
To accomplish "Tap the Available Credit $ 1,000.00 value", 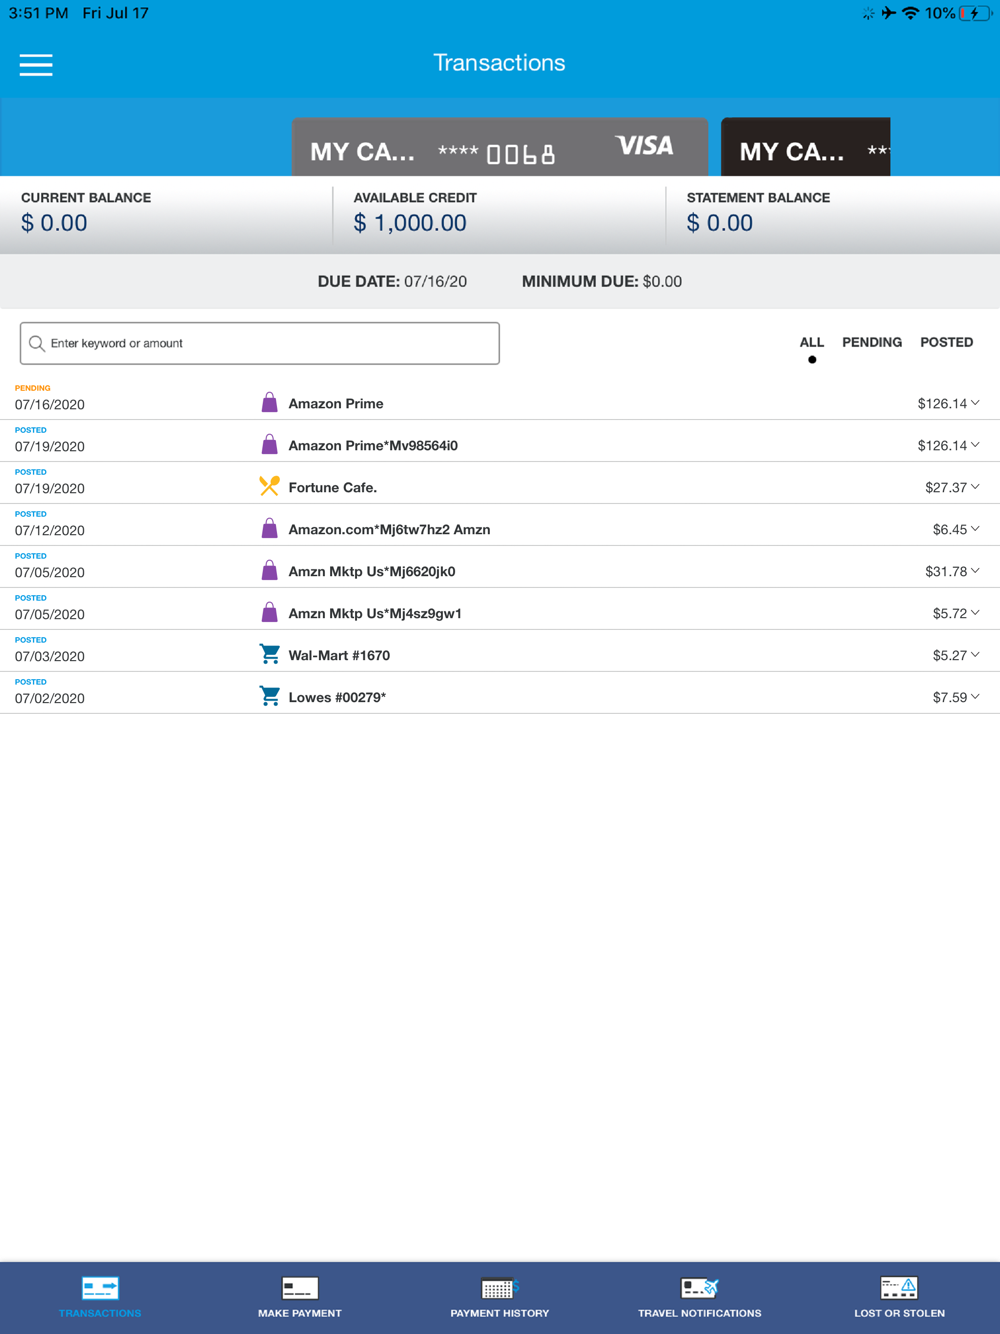I will click(410, 223).
